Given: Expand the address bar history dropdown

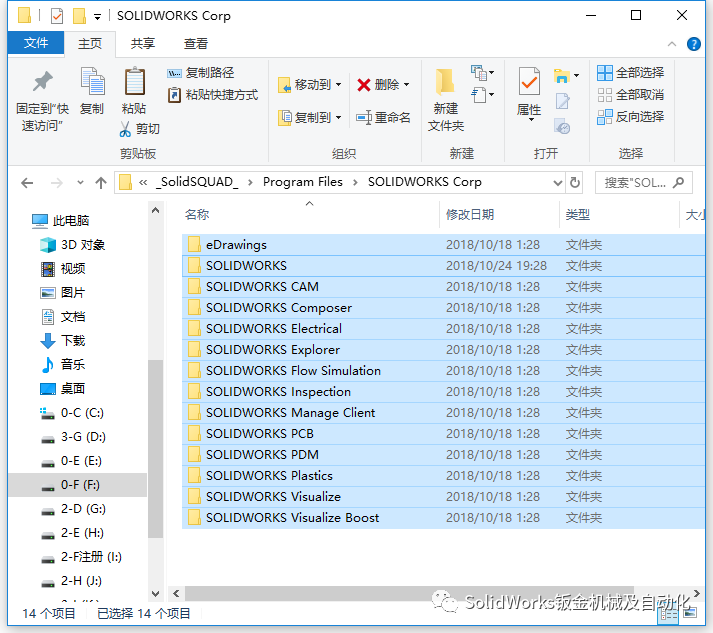Looking at the screenshot, I should (558, 183).
